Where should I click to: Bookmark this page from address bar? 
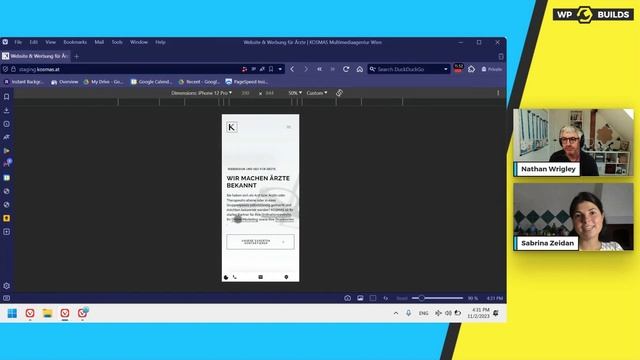[271, 69]
